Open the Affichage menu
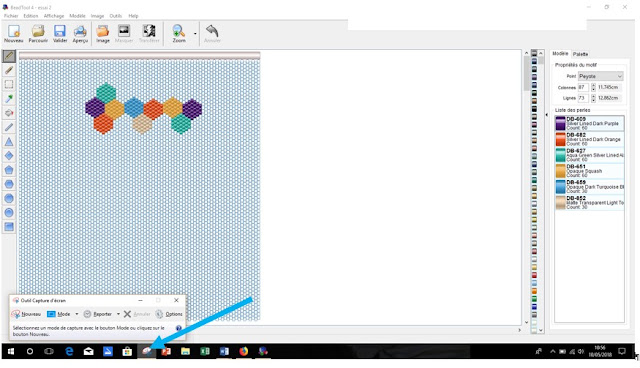Image resolution: width=640 pixels, height=368 pixels. pyautogui.click(x=54, y=16)
